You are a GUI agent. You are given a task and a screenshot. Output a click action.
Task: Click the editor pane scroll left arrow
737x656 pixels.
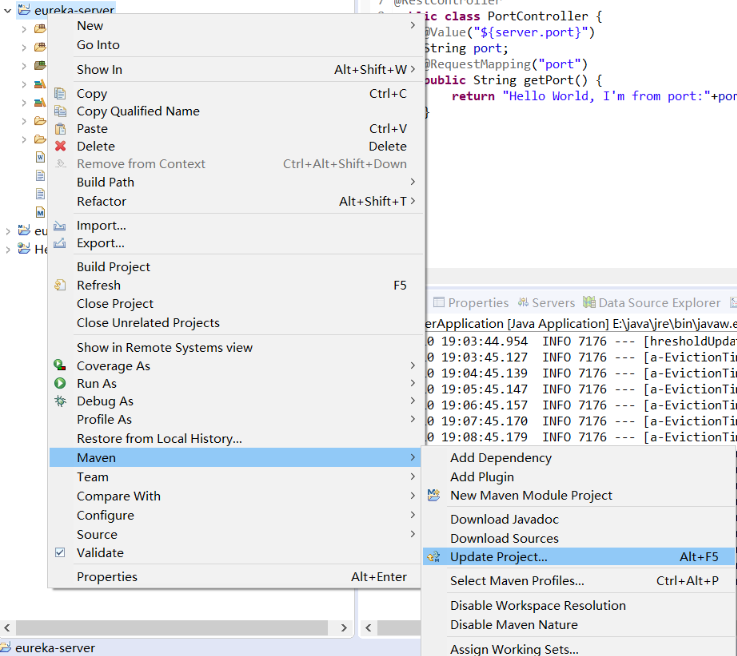(368, 628)
